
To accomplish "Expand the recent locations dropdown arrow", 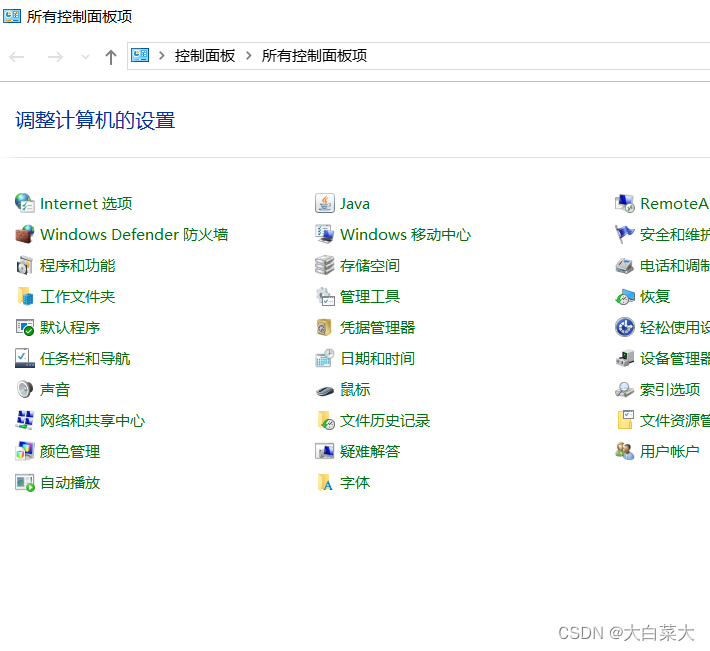I will click(85, 57).
